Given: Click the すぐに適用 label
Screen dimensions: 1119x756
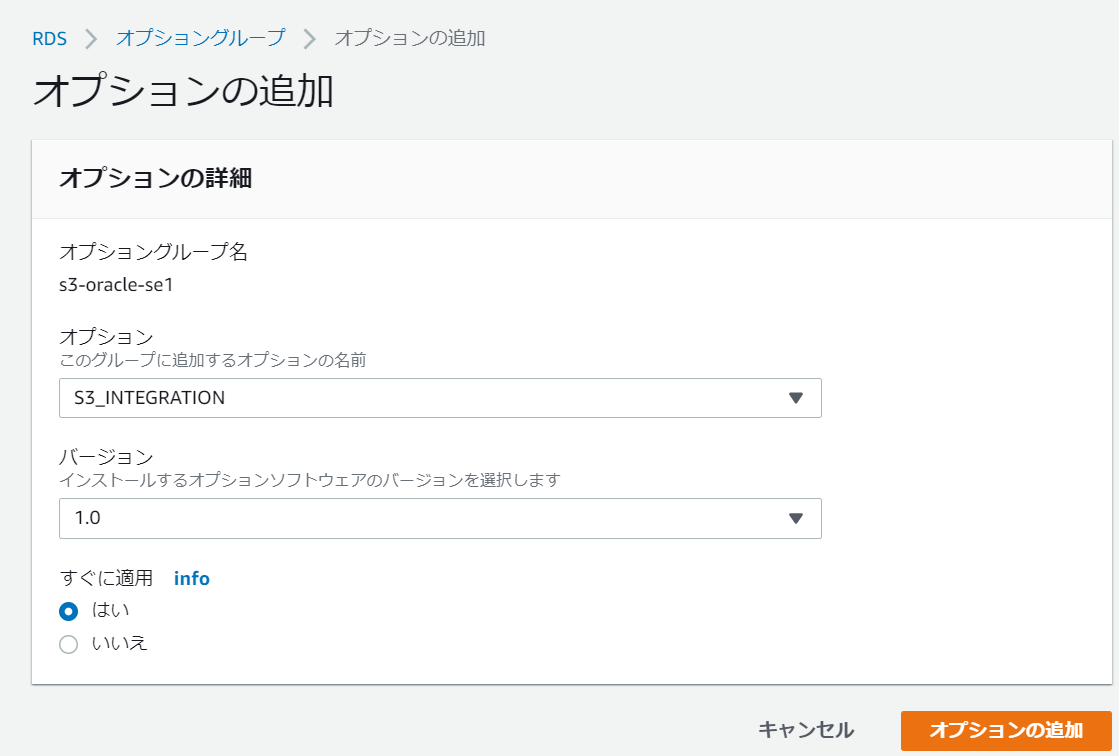Looking at the screenshot, I should (x=106, y=578).
